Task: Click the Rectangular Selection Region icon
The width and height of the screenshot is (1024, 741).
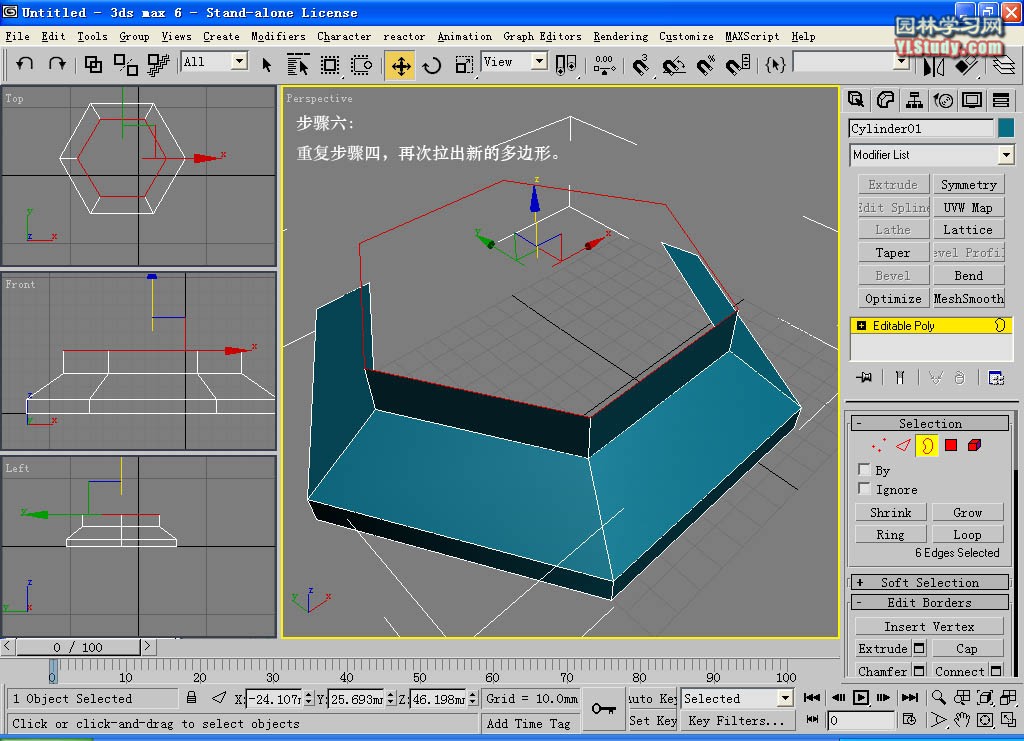Action: pyautogui.click(x=330, y=64)
